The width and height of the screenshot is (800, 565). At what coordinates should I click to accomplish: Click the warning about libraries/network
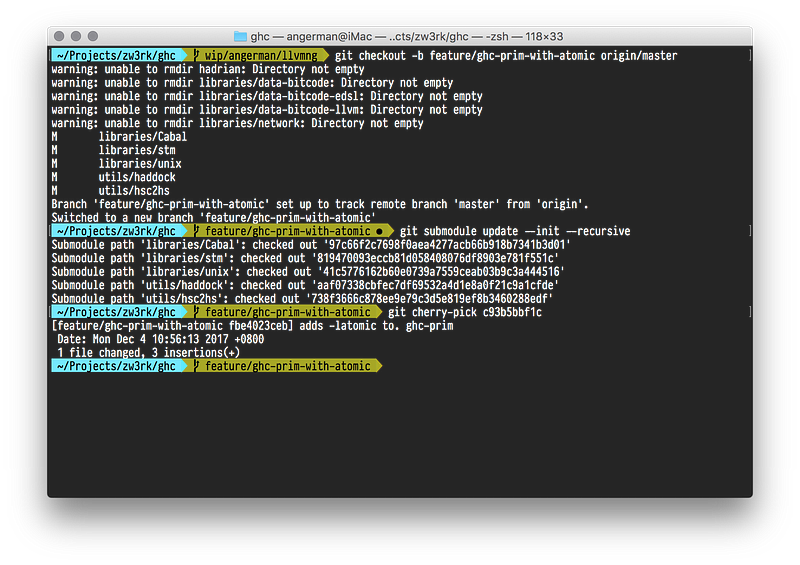237,123
